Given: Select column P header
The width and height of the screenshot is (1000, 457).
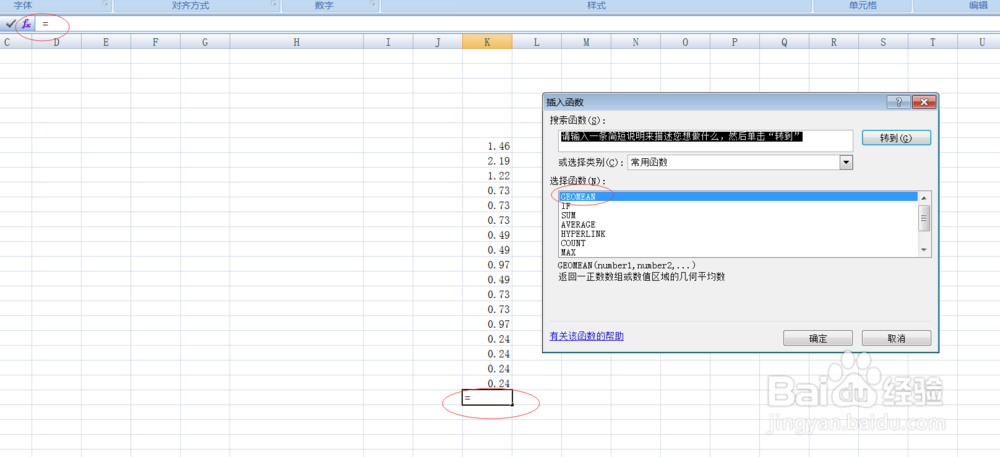Looking at the screenshot, I should click(735, 42).
